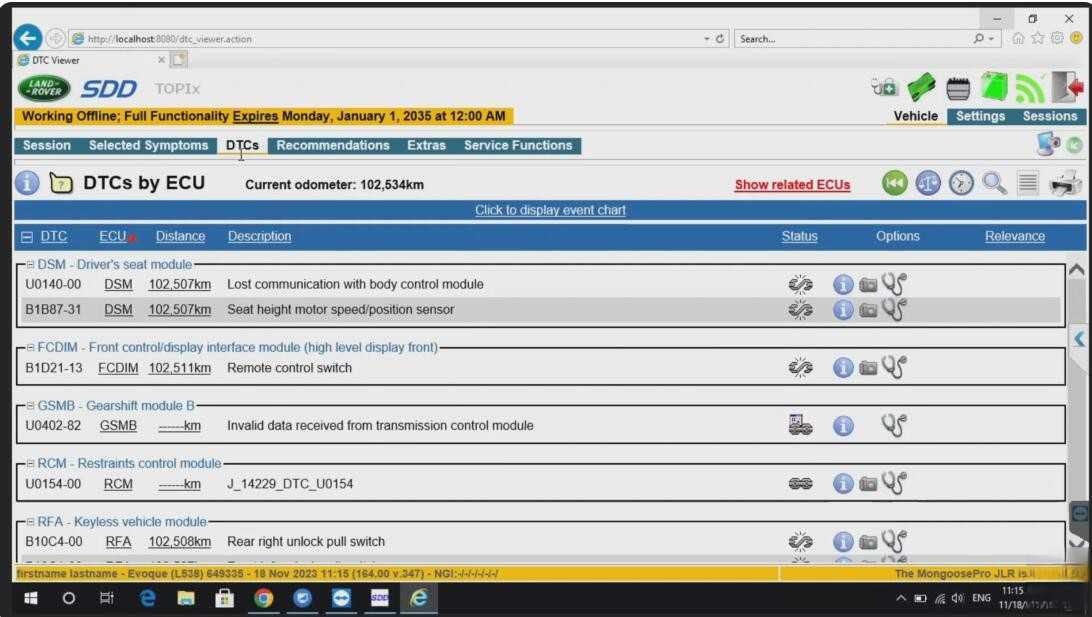This screenshot has width=1092, height=617.
Task: Click the scroll up arrow of DTC list
Action: coord(1077,270)
